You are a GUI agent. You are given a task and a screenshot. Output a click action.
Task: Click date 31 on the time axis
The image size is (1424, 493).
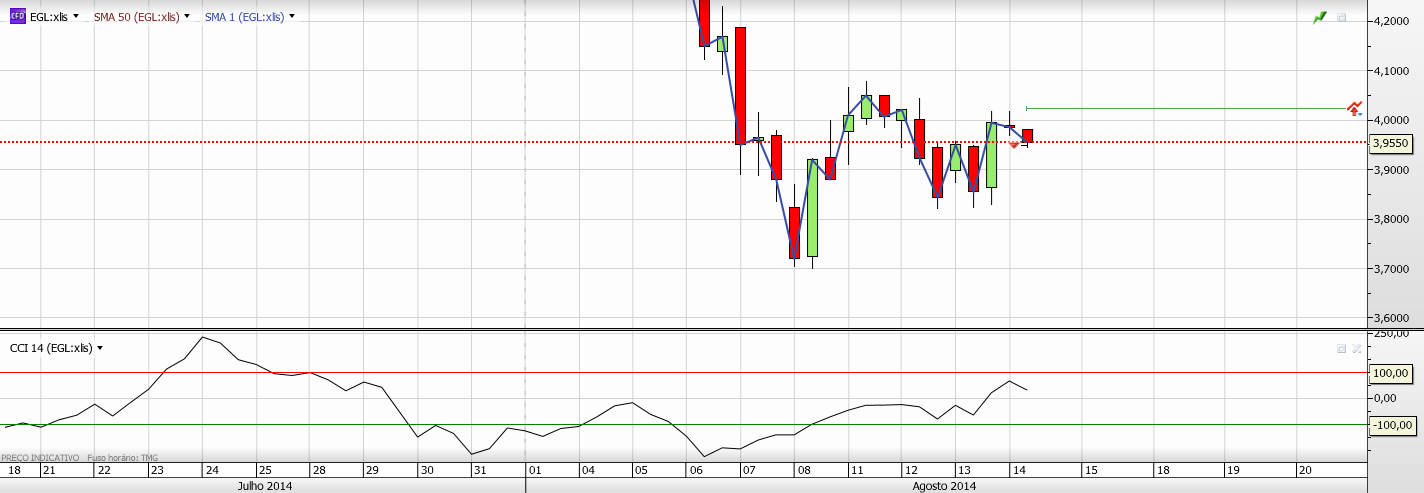pos(479,470)
